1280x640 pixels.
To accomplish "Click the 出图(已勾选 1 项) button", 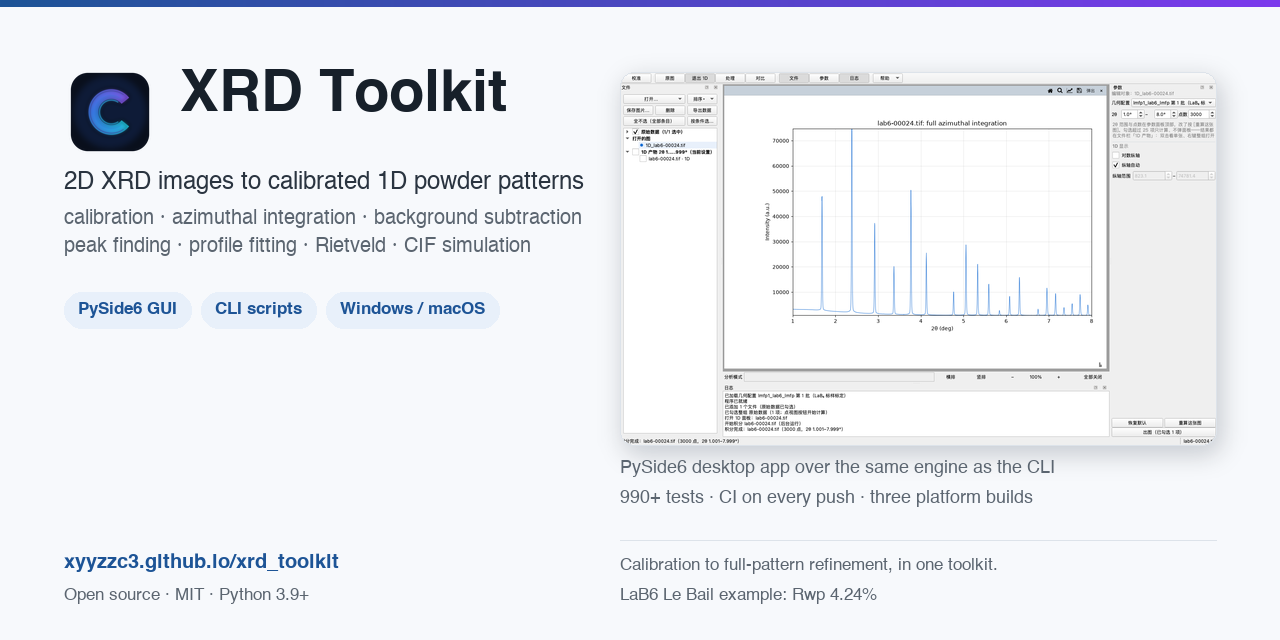I will (1164, 432).
